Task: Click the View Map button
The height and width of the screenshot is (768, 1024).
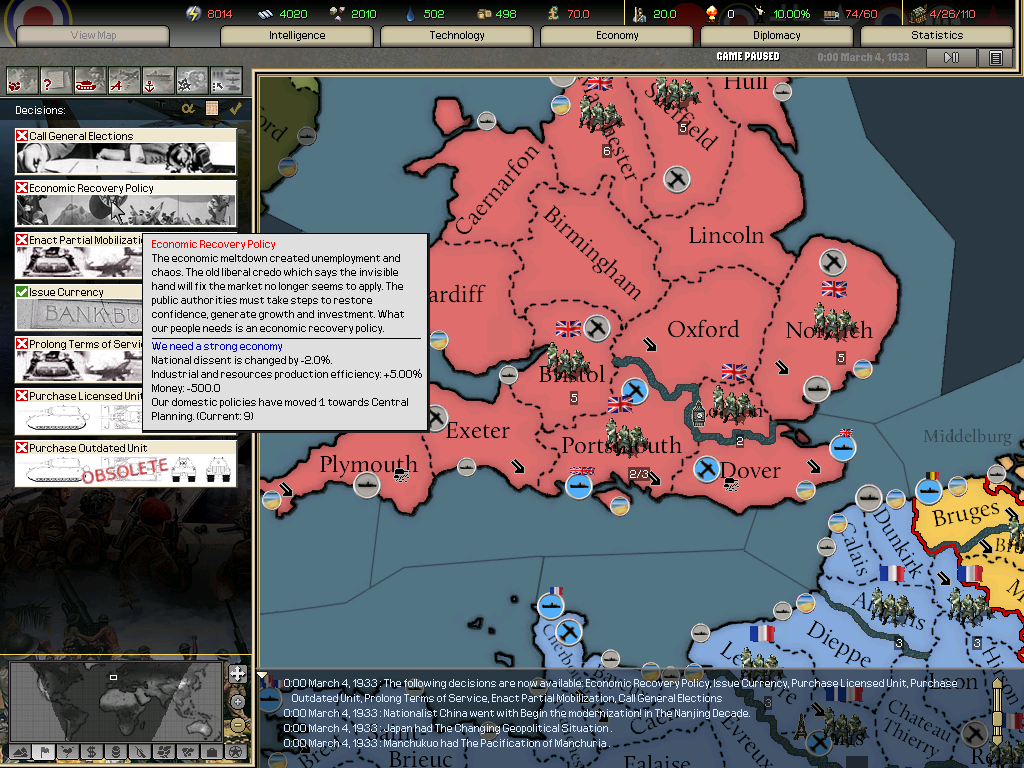Action: pos(93,35)
